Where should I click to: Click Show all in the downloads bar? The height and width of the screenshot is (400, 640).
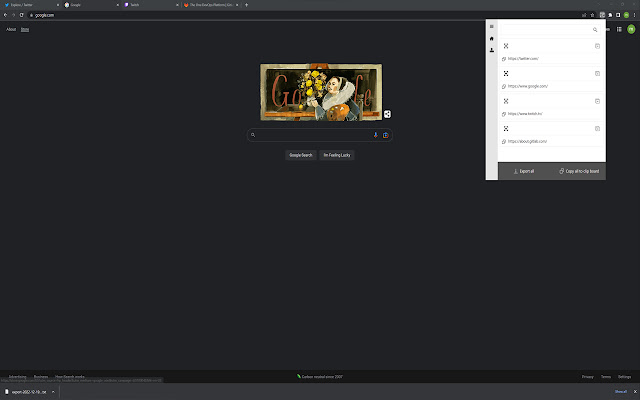tap(620, 392)
